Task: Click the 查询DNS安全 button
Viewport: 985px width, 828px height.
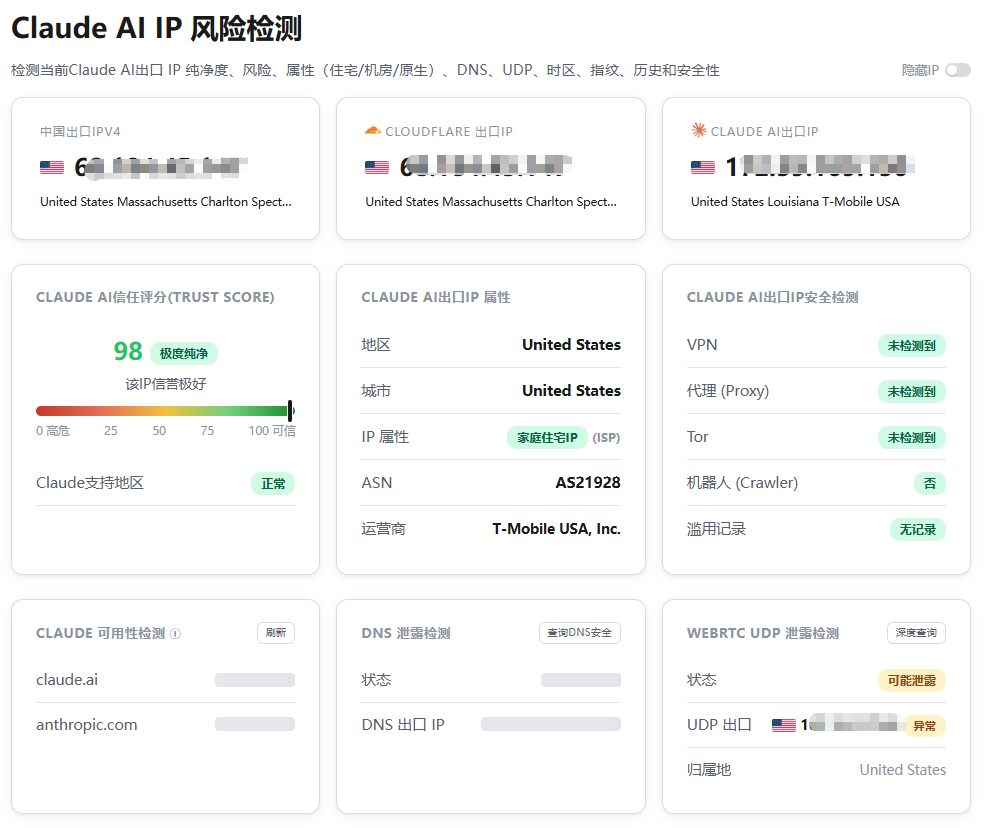Action: 579,633
